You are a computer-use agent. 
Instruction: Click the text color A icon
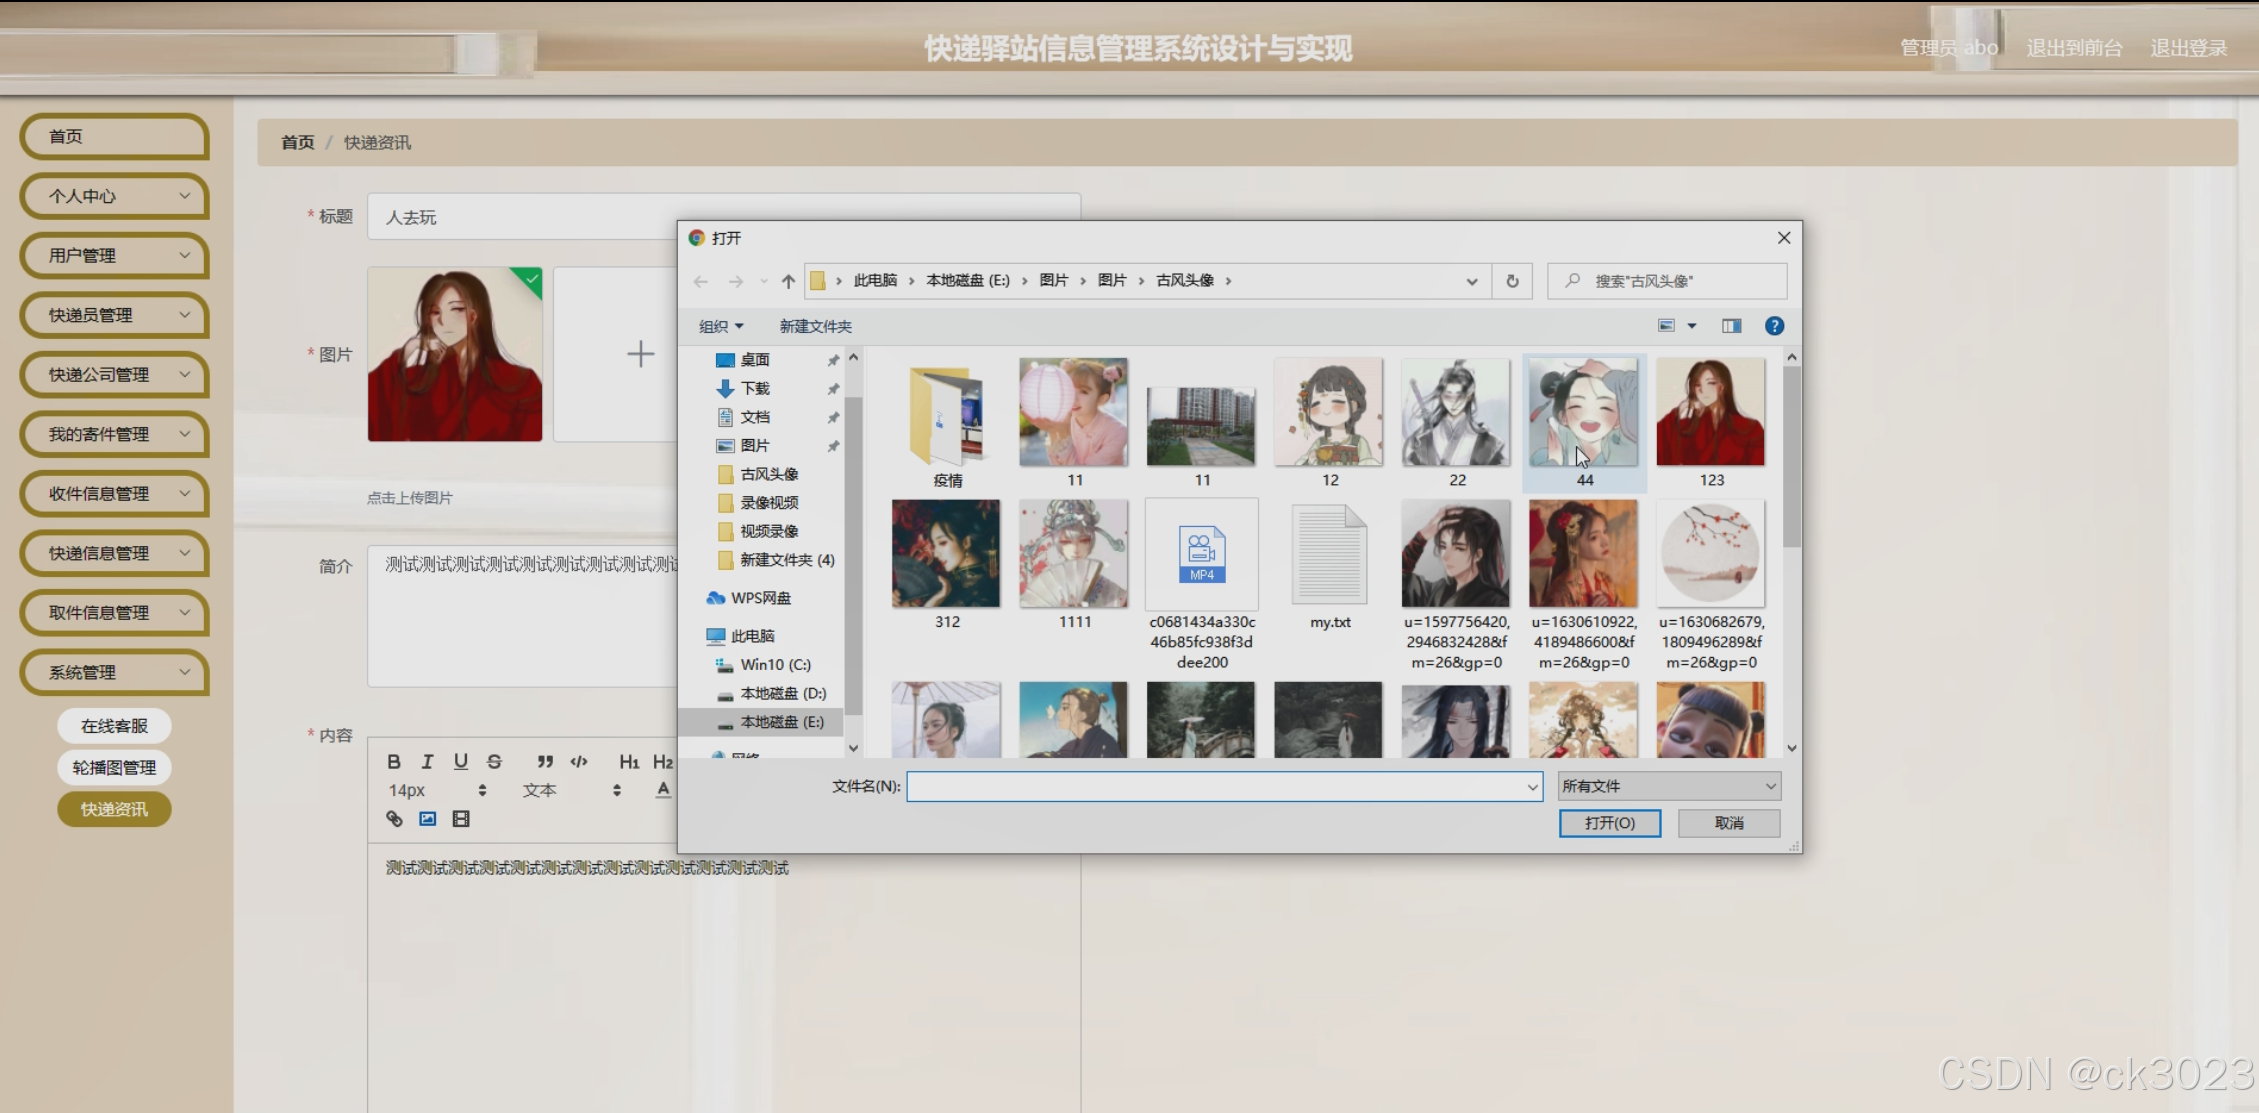663,789
